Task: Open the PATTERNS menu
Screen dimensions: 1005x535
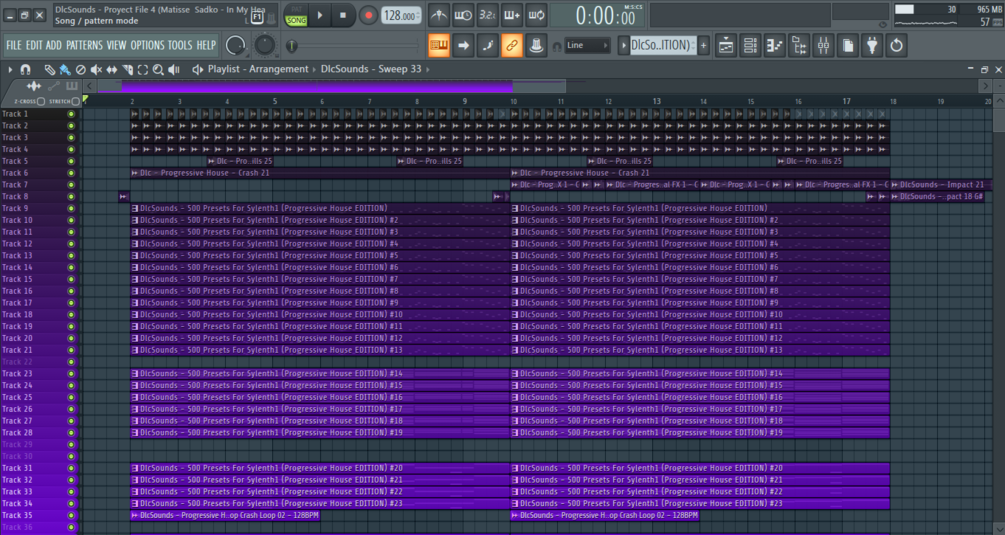Action: (x=84, y=45)
